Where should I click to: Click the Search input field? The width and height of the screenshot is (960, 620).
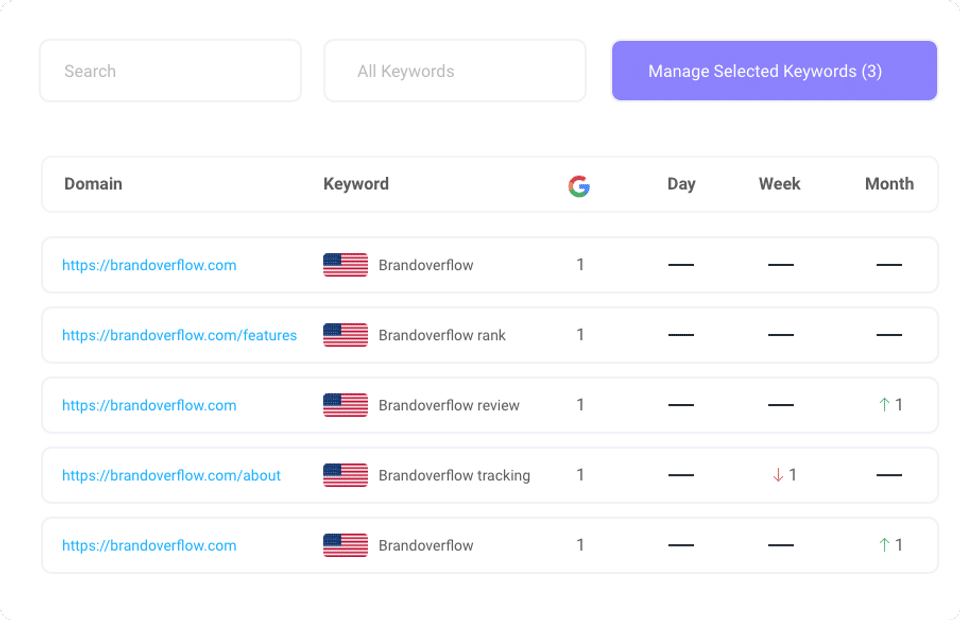pos(170,71)
